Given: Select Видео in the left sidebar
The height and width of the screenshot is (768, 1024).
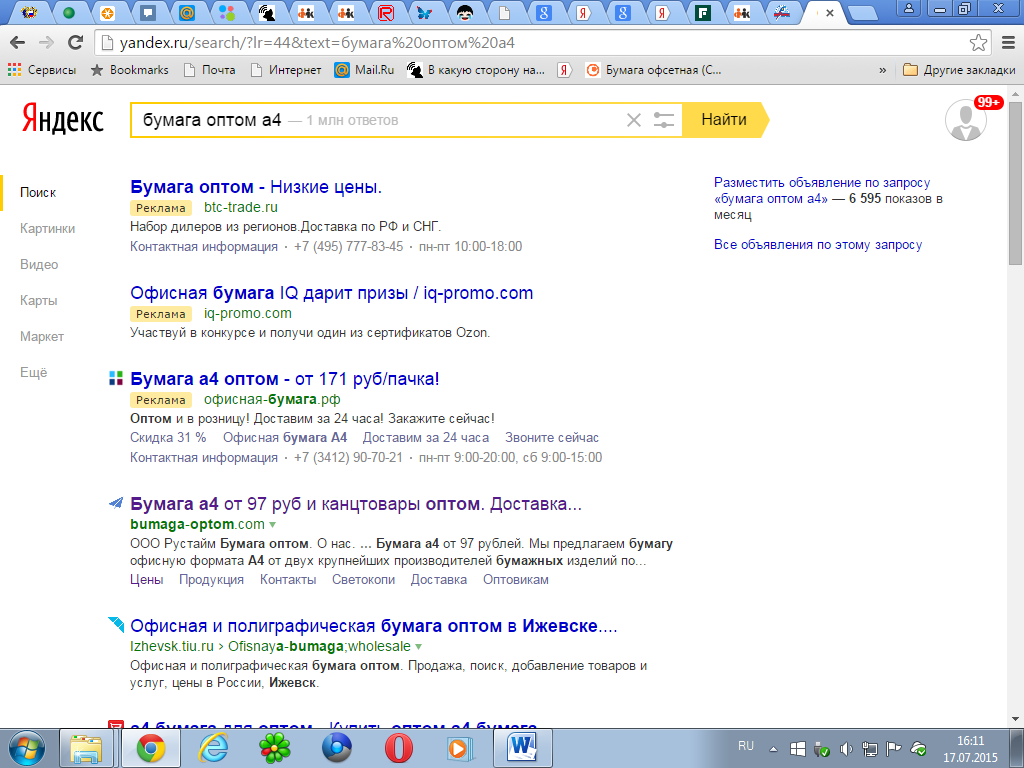Looking at the screenshot, I should coord(39,264).
